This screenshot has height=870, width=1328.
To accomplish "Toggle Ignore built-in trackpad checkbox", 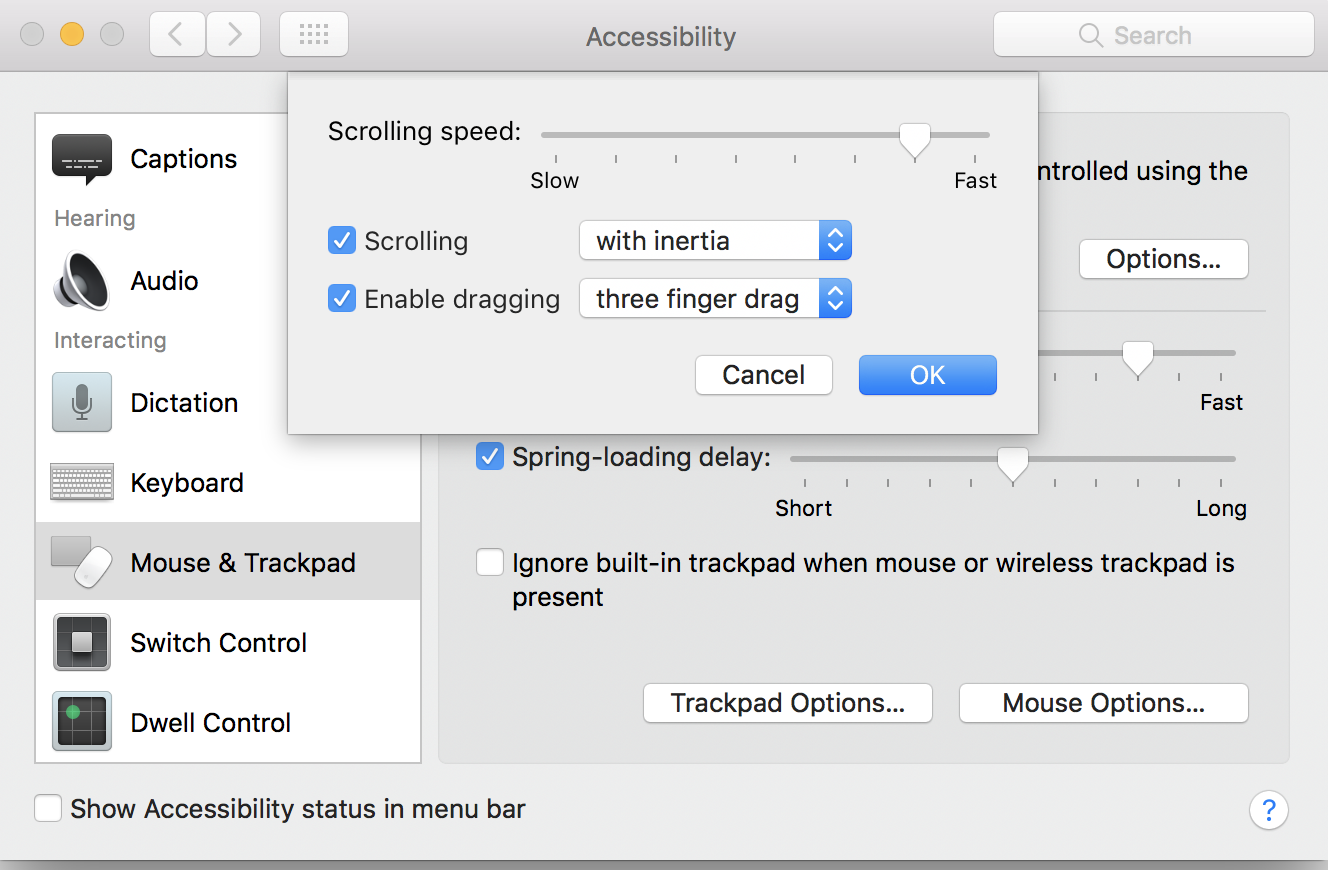I will pyautogui.click(x=490, y=563).
